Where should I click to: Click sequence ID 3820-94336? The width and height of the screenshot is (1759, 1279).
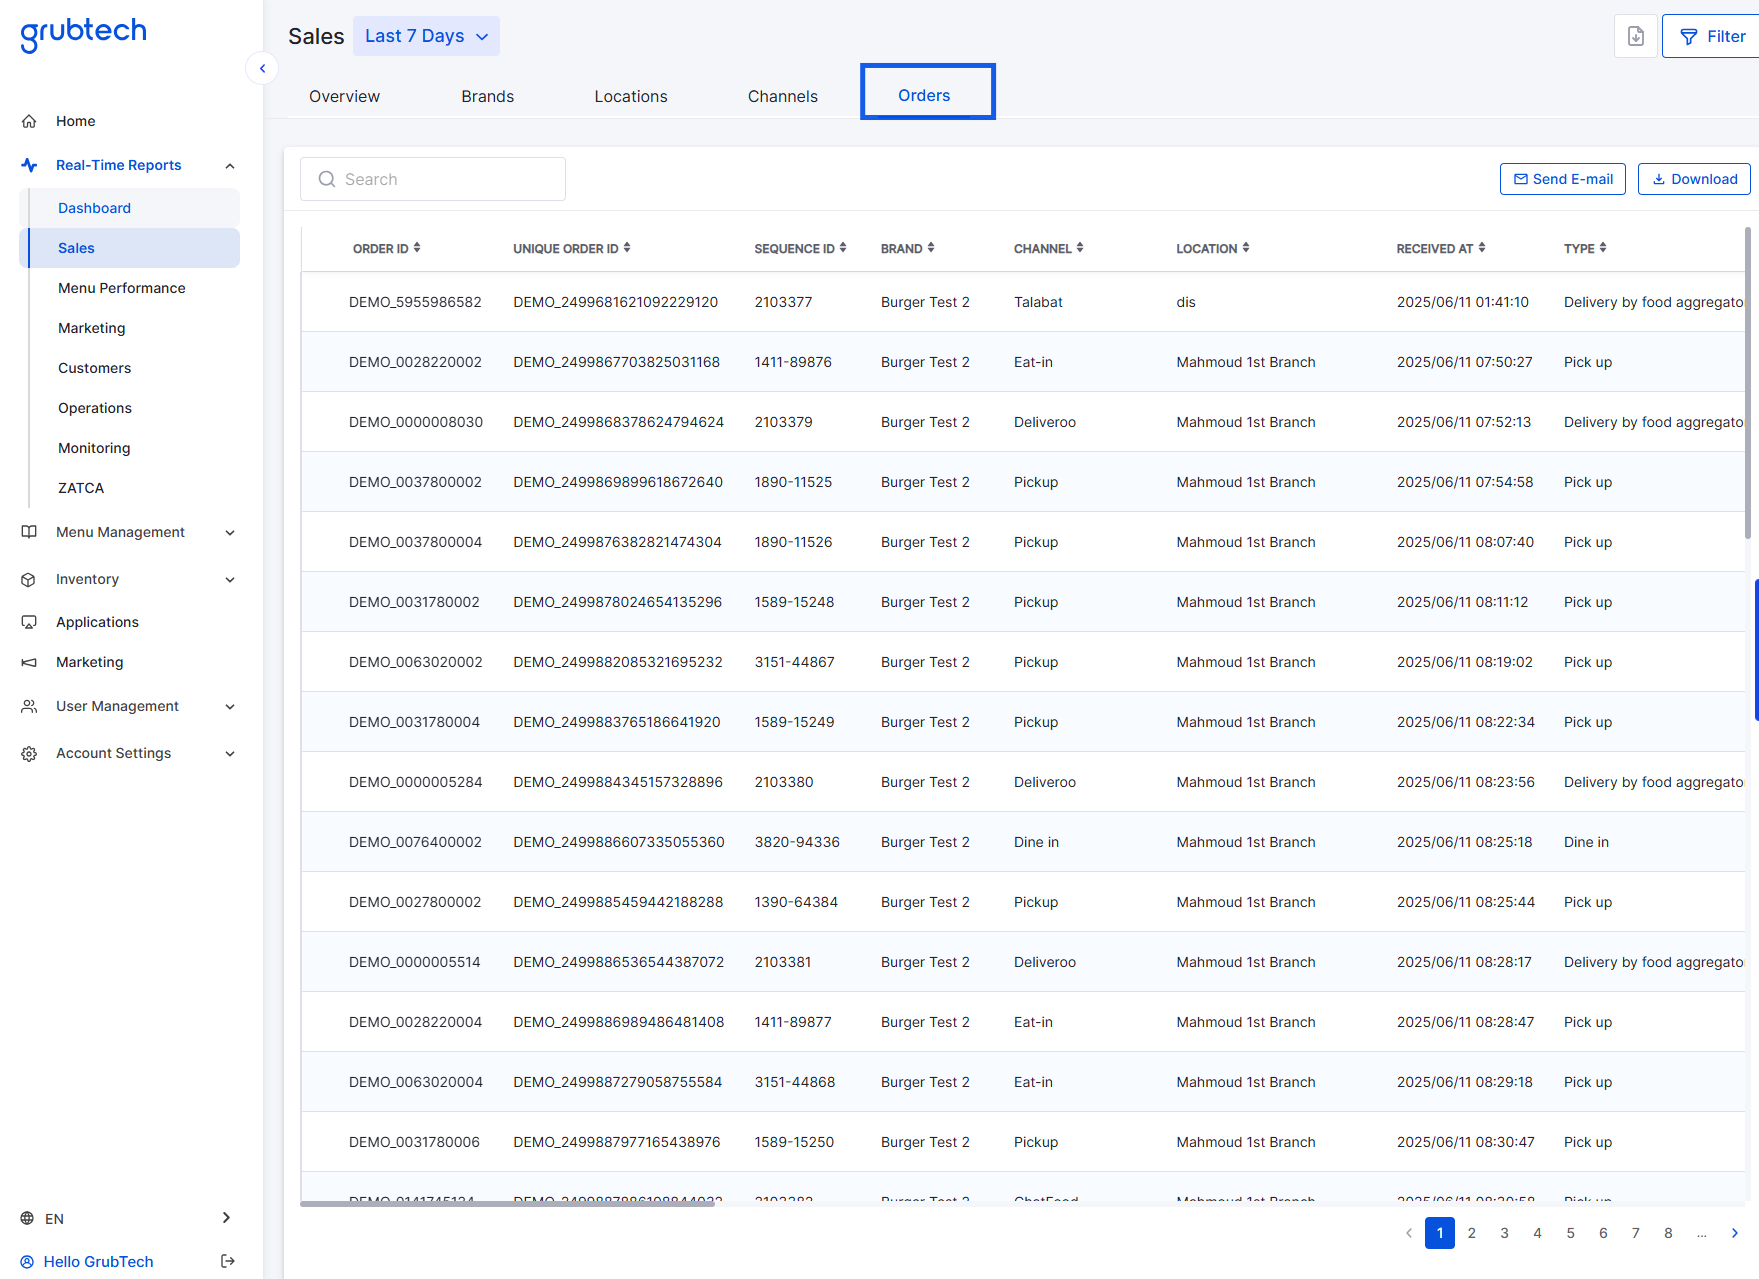[x=797, y=842]
